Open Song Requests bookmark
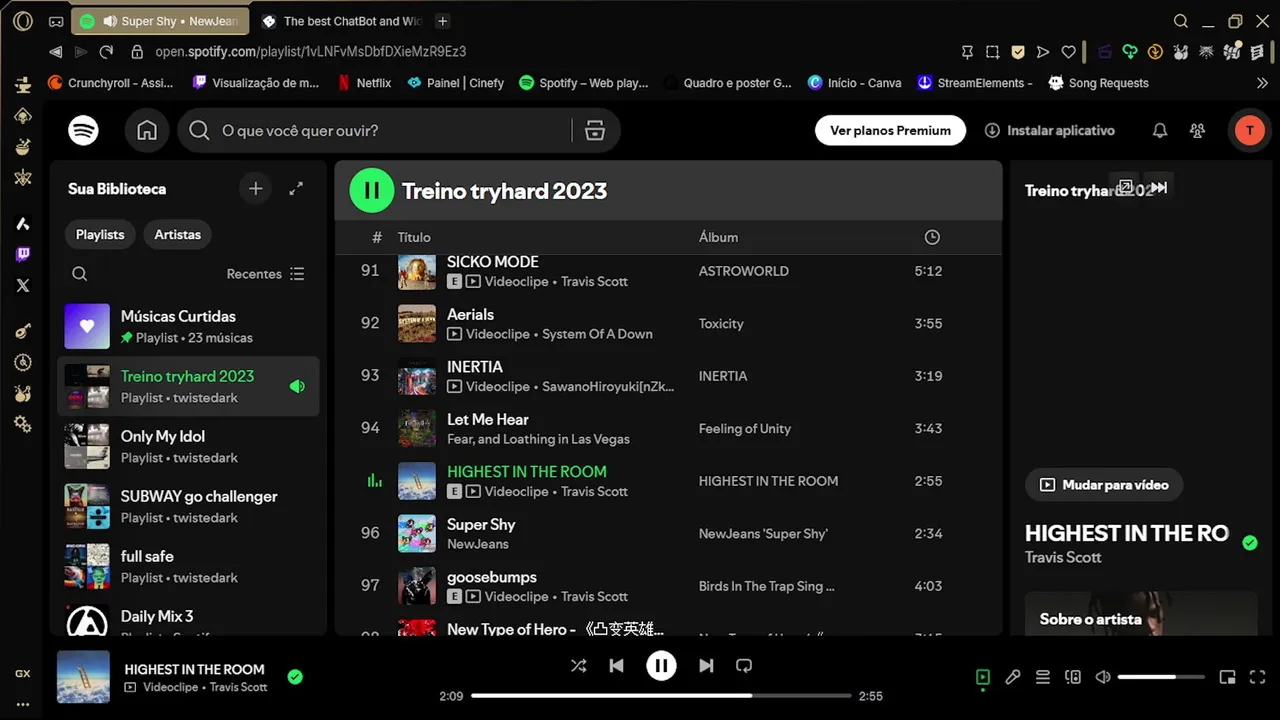1280x720 pixels. click(1098, 83)
